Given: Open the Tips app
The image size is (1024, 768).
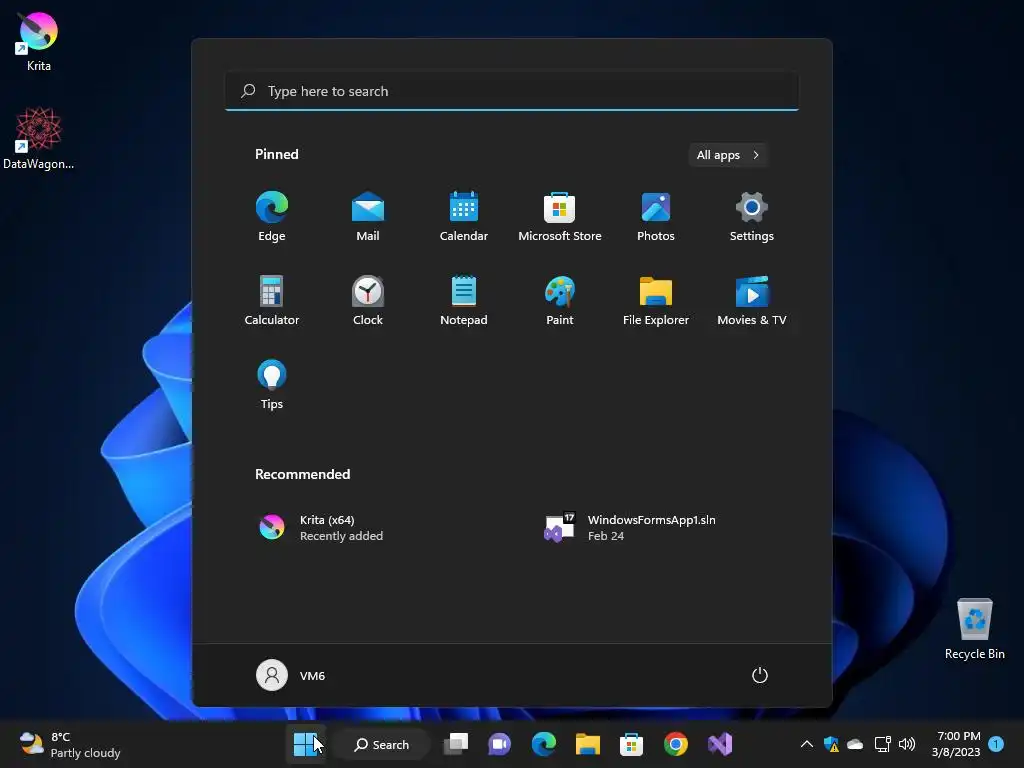Looking at the screenshot, I should (x=272, y=385).
